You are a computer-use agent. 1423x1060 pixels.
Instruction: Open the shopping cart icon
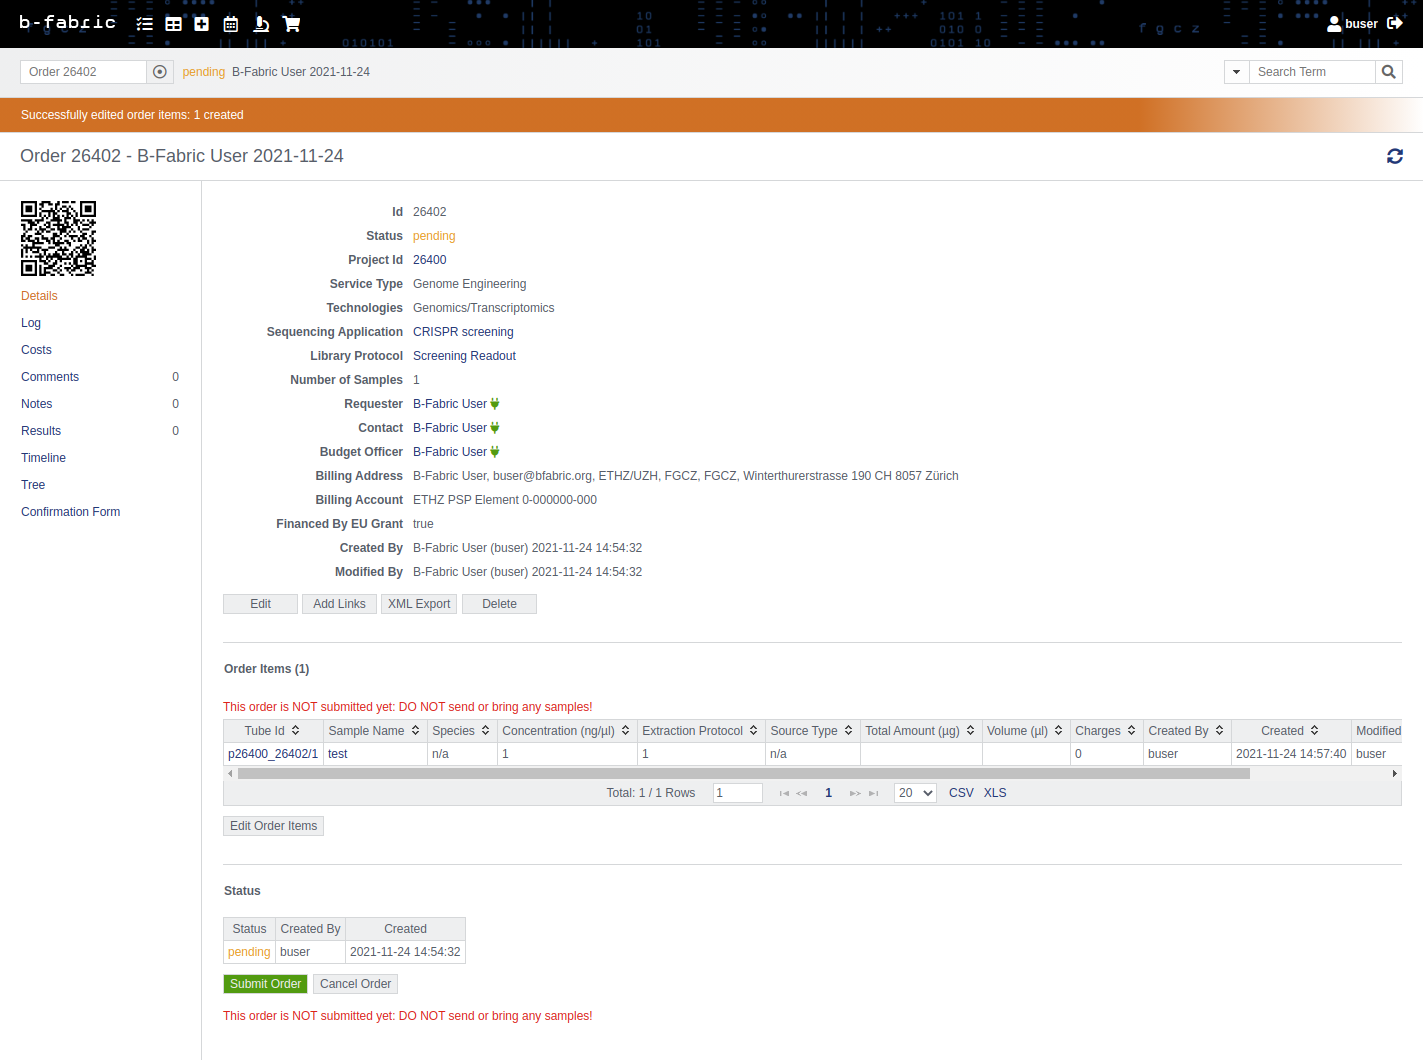(291, 24)
